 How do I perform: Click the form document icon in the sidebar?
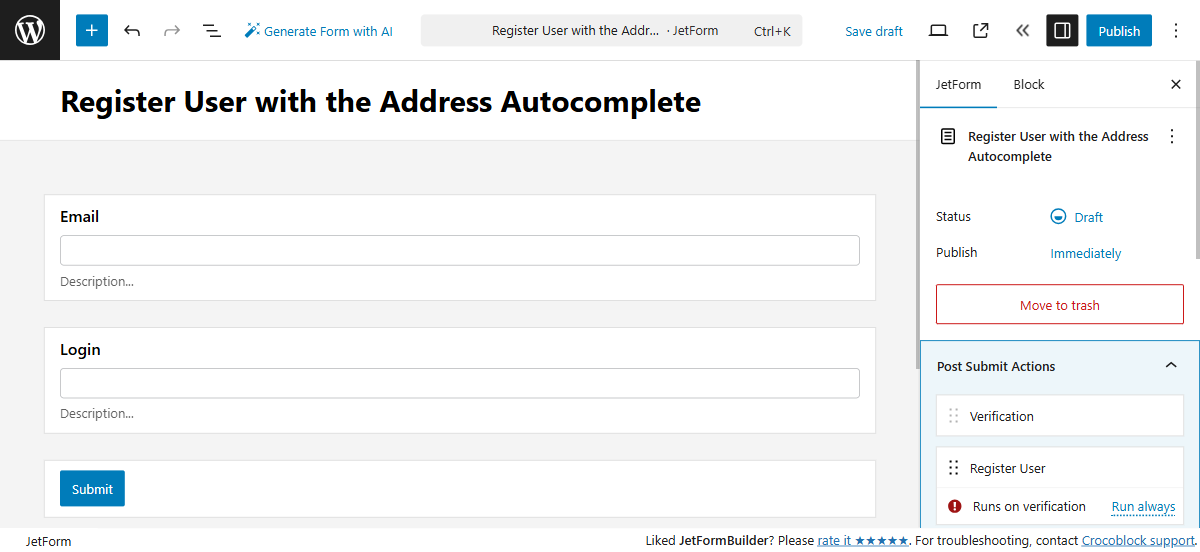tap(948, 137)
